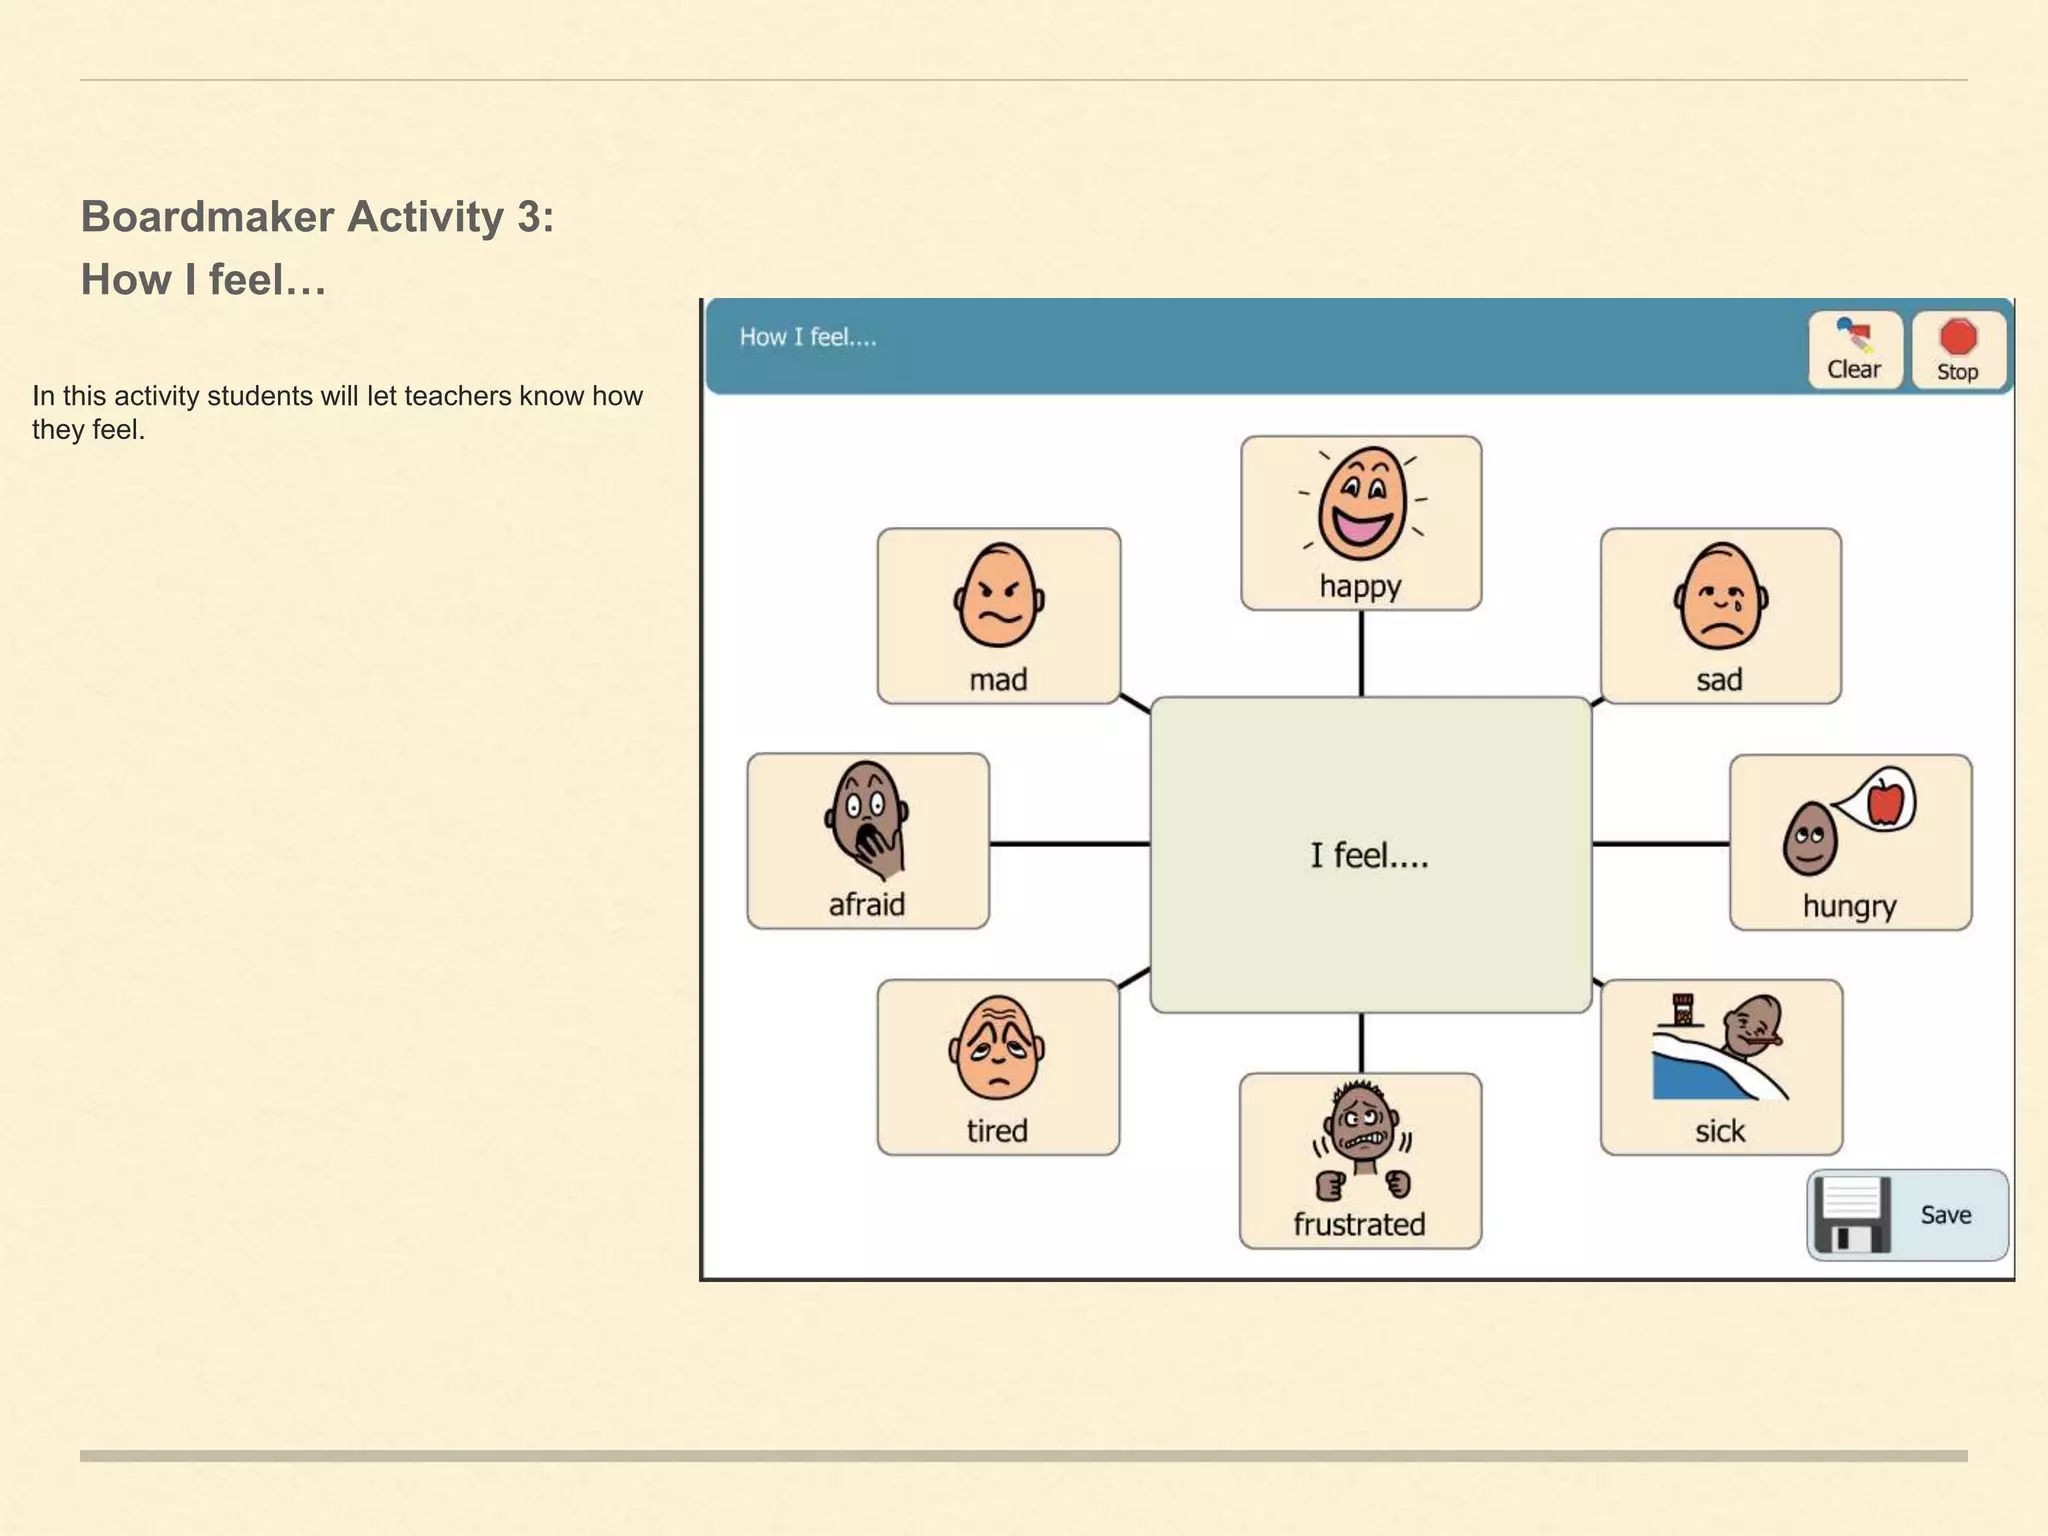Image resolution: width=2048 pixels, height=1536 pixels.
Task: Click the activity description paragraph text
Action: click(x=337, y=412)
